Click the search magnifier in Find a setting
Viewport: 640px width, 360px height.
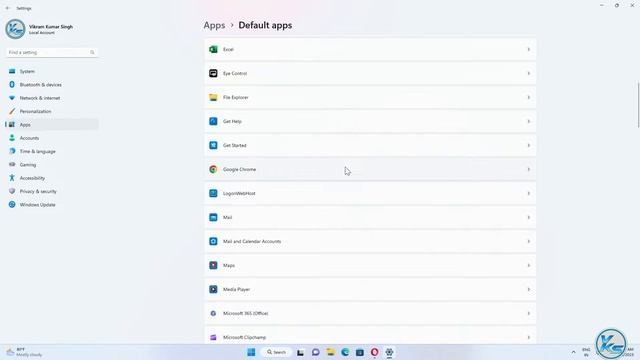point(92,52)
